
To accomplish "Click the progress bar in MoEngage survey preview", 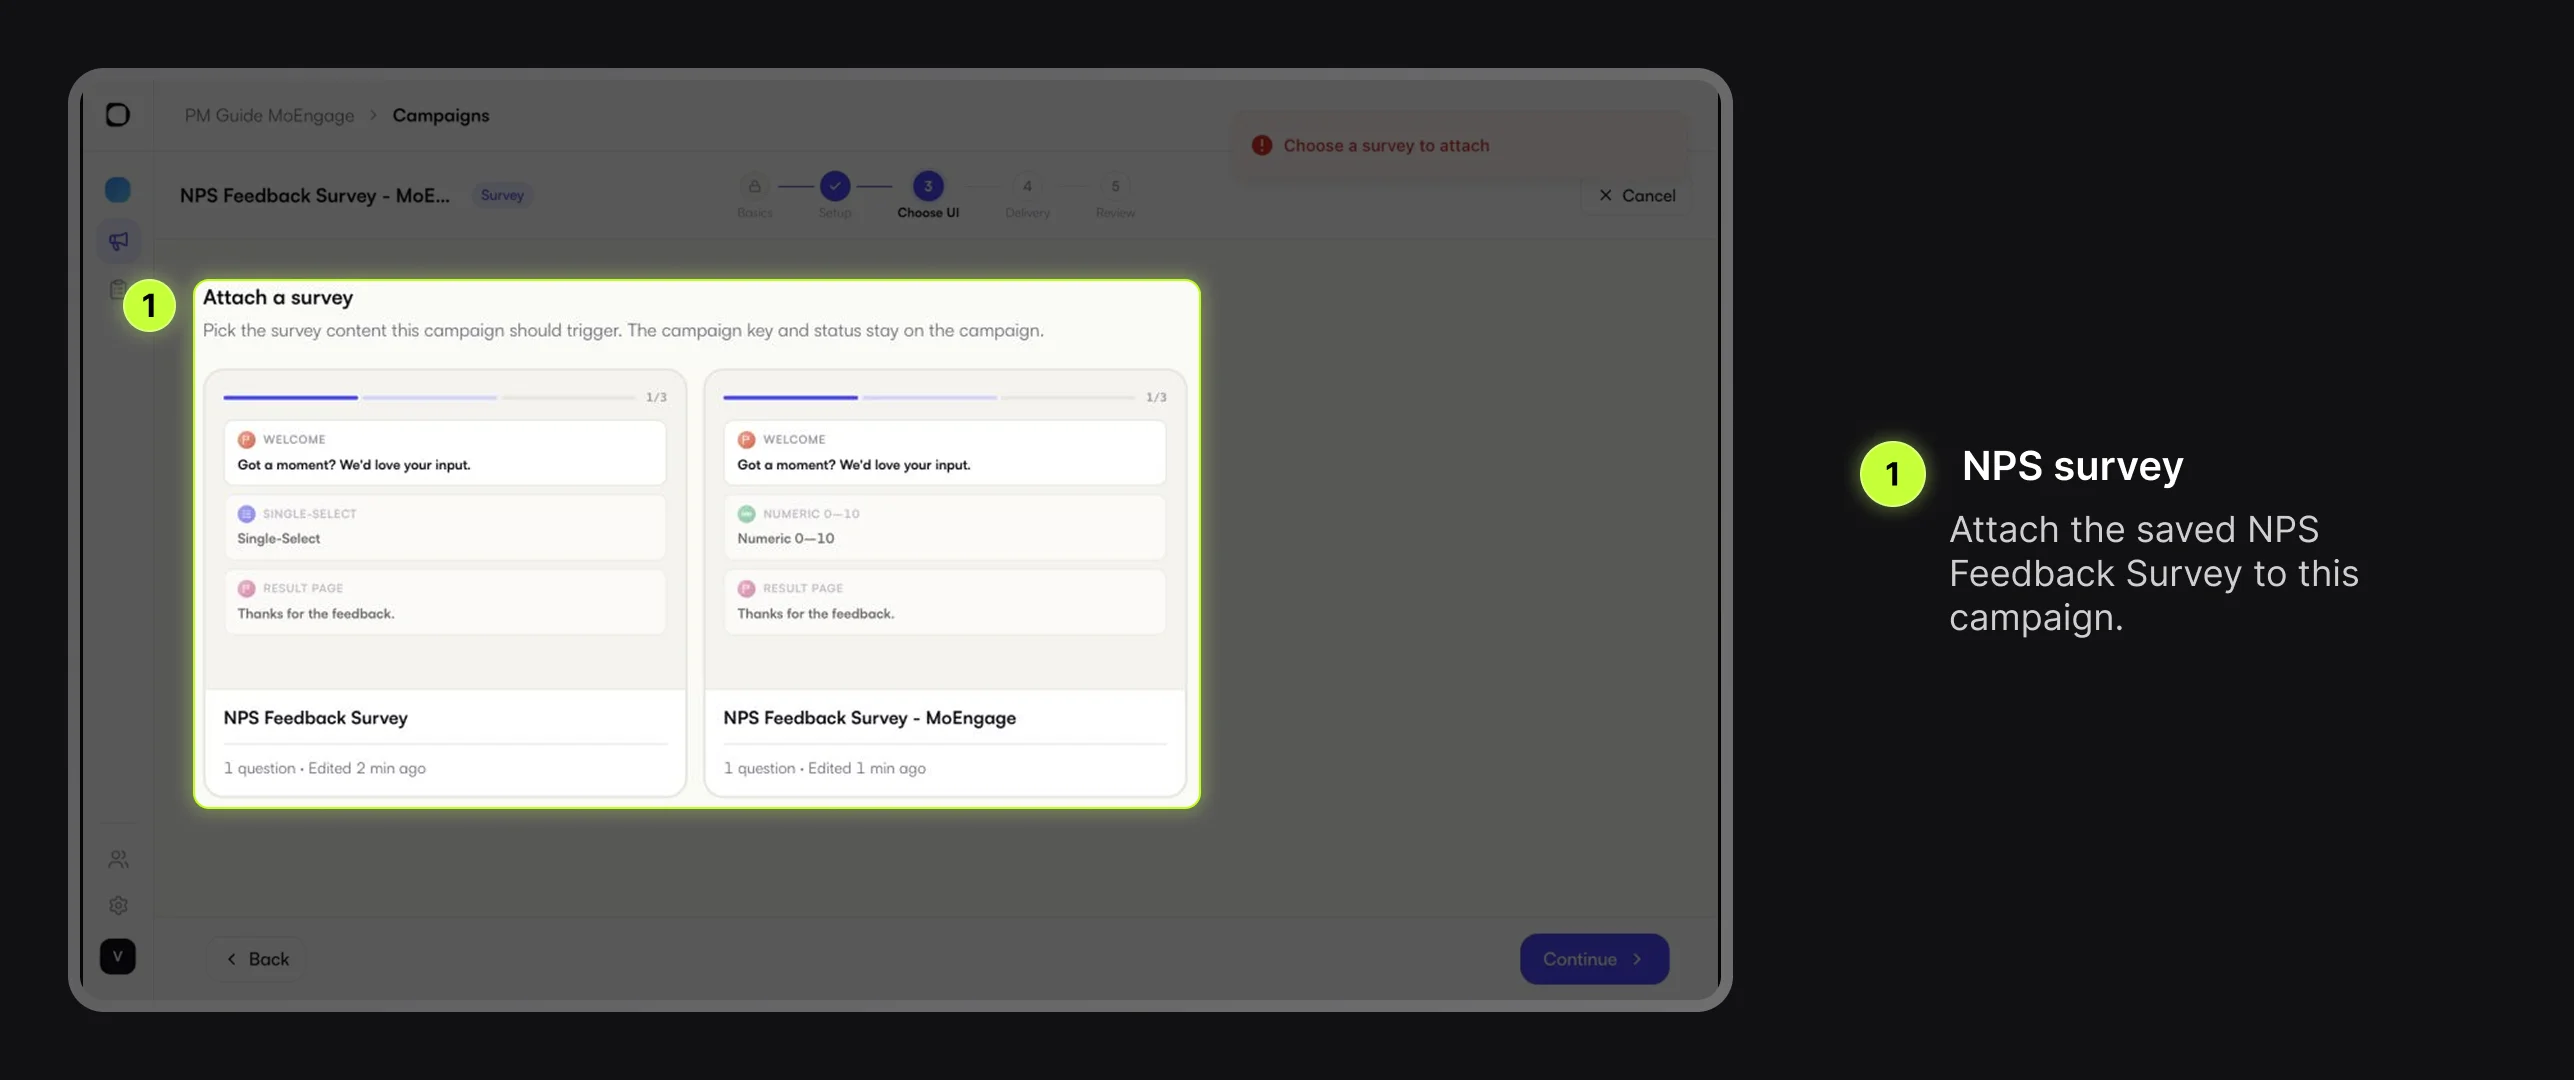I will pos(930,398).
